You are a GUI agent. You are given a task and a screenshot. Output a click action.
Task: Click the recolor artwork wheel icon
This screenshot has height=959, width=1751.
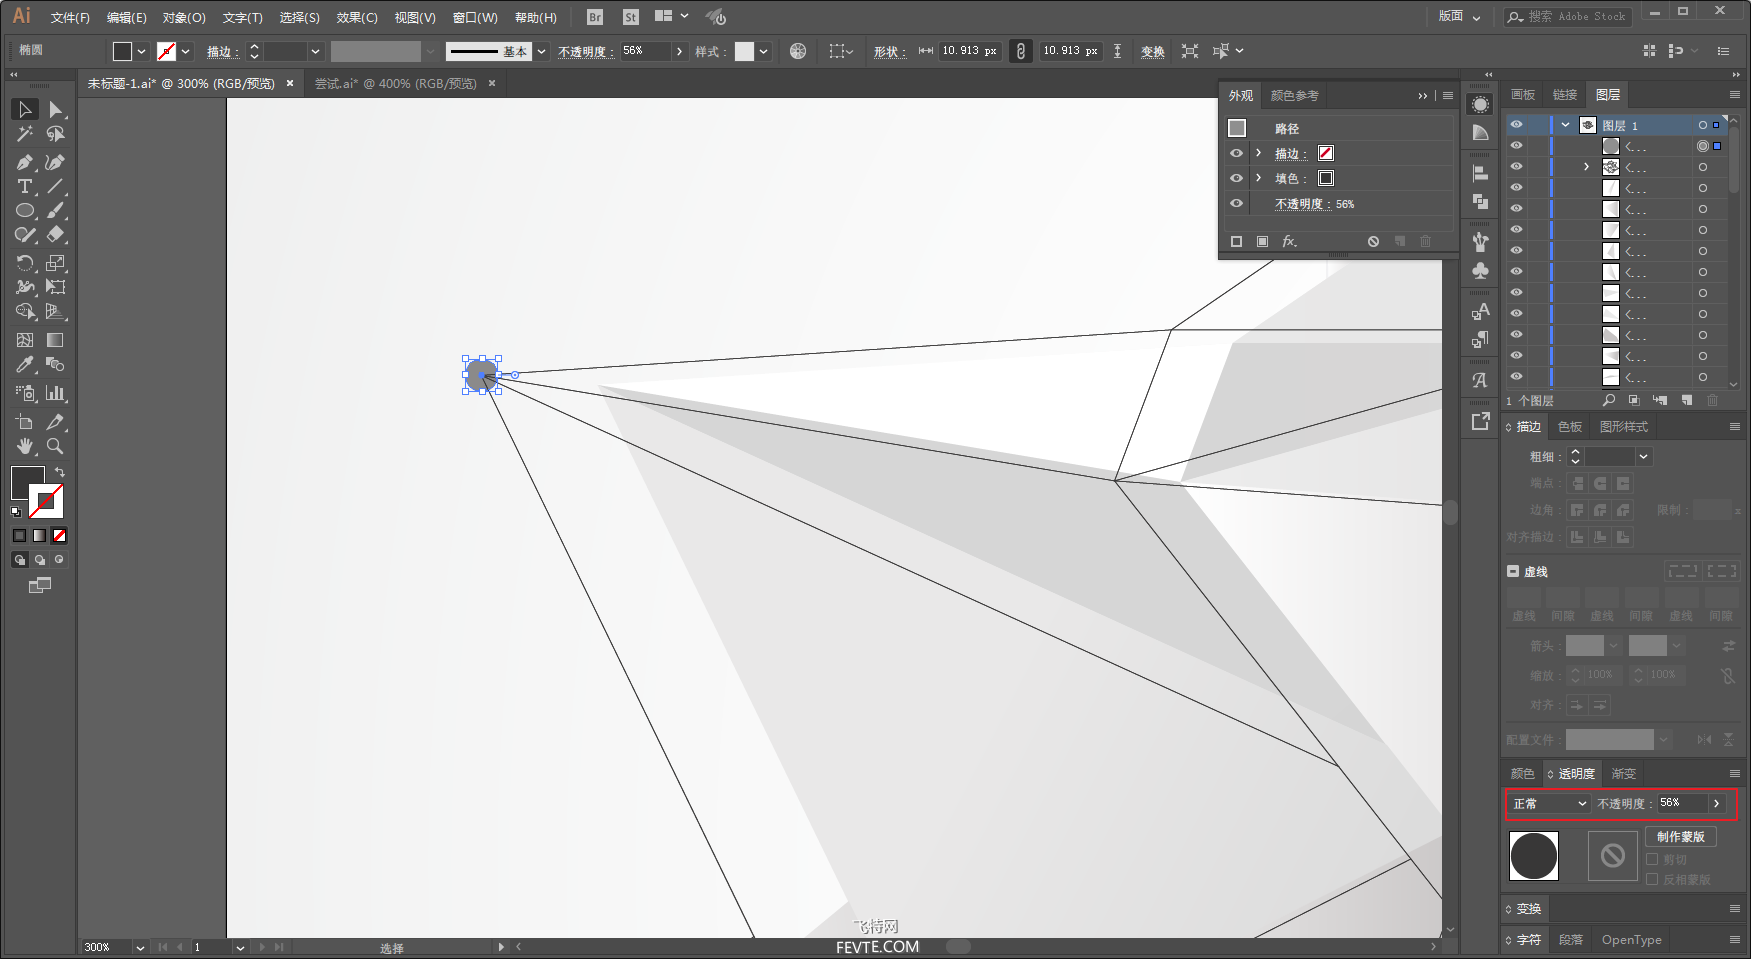[798, 51]
